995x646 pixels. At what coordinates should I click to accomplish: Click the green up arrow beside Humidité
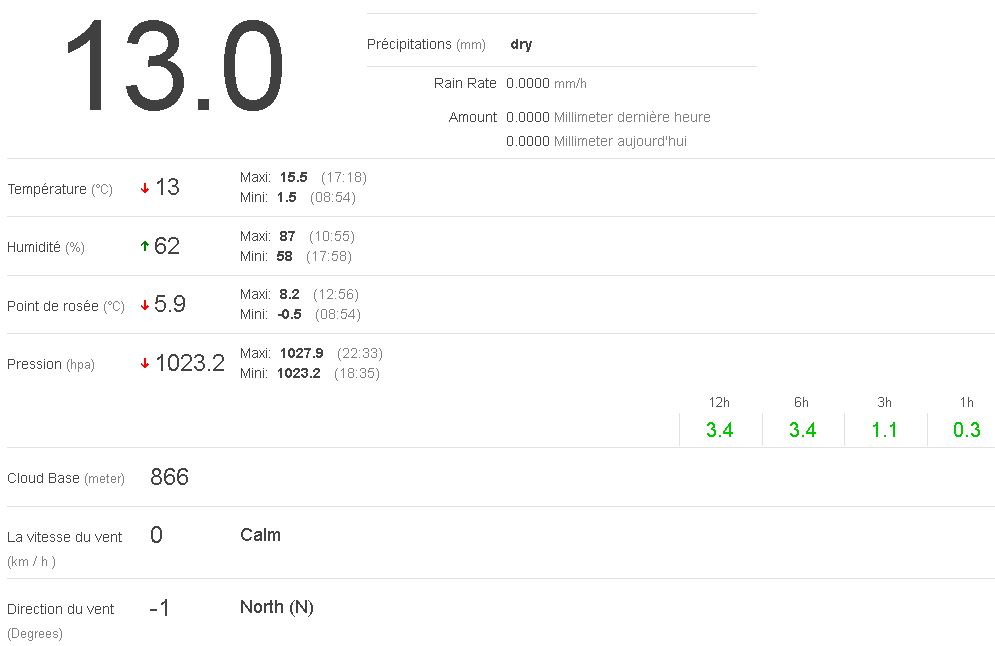click(x=145, y=246)
